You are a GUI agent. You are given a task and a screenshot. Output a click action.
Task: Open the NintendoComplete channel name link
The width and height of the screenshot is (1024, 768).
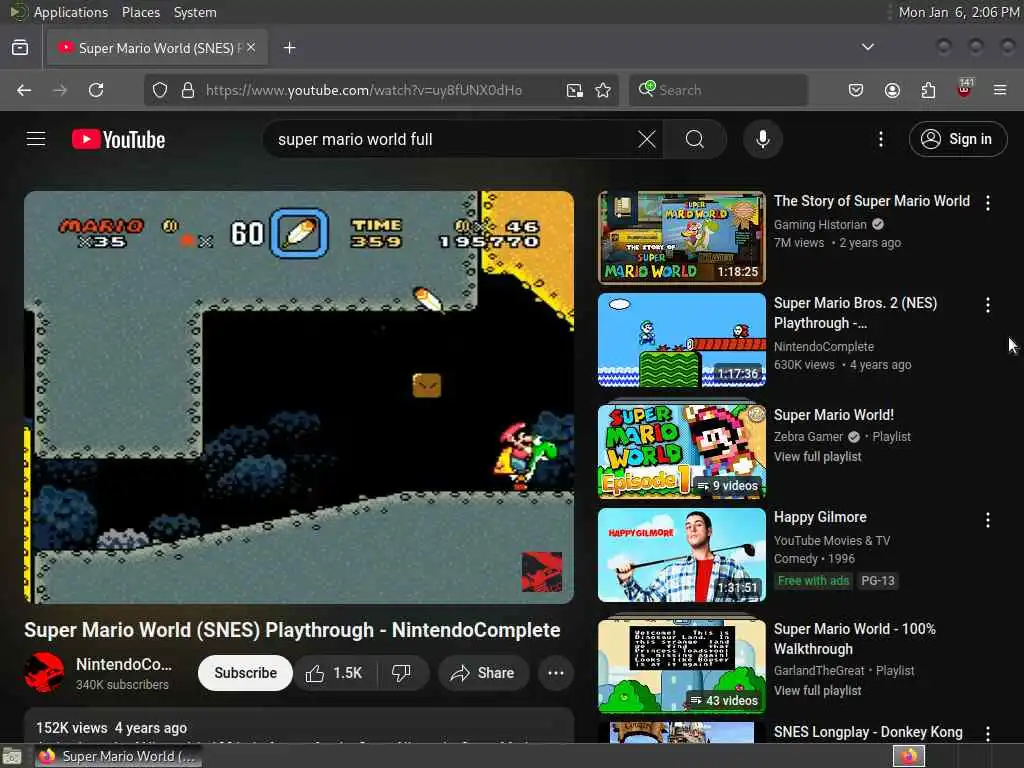click(123, 664)
